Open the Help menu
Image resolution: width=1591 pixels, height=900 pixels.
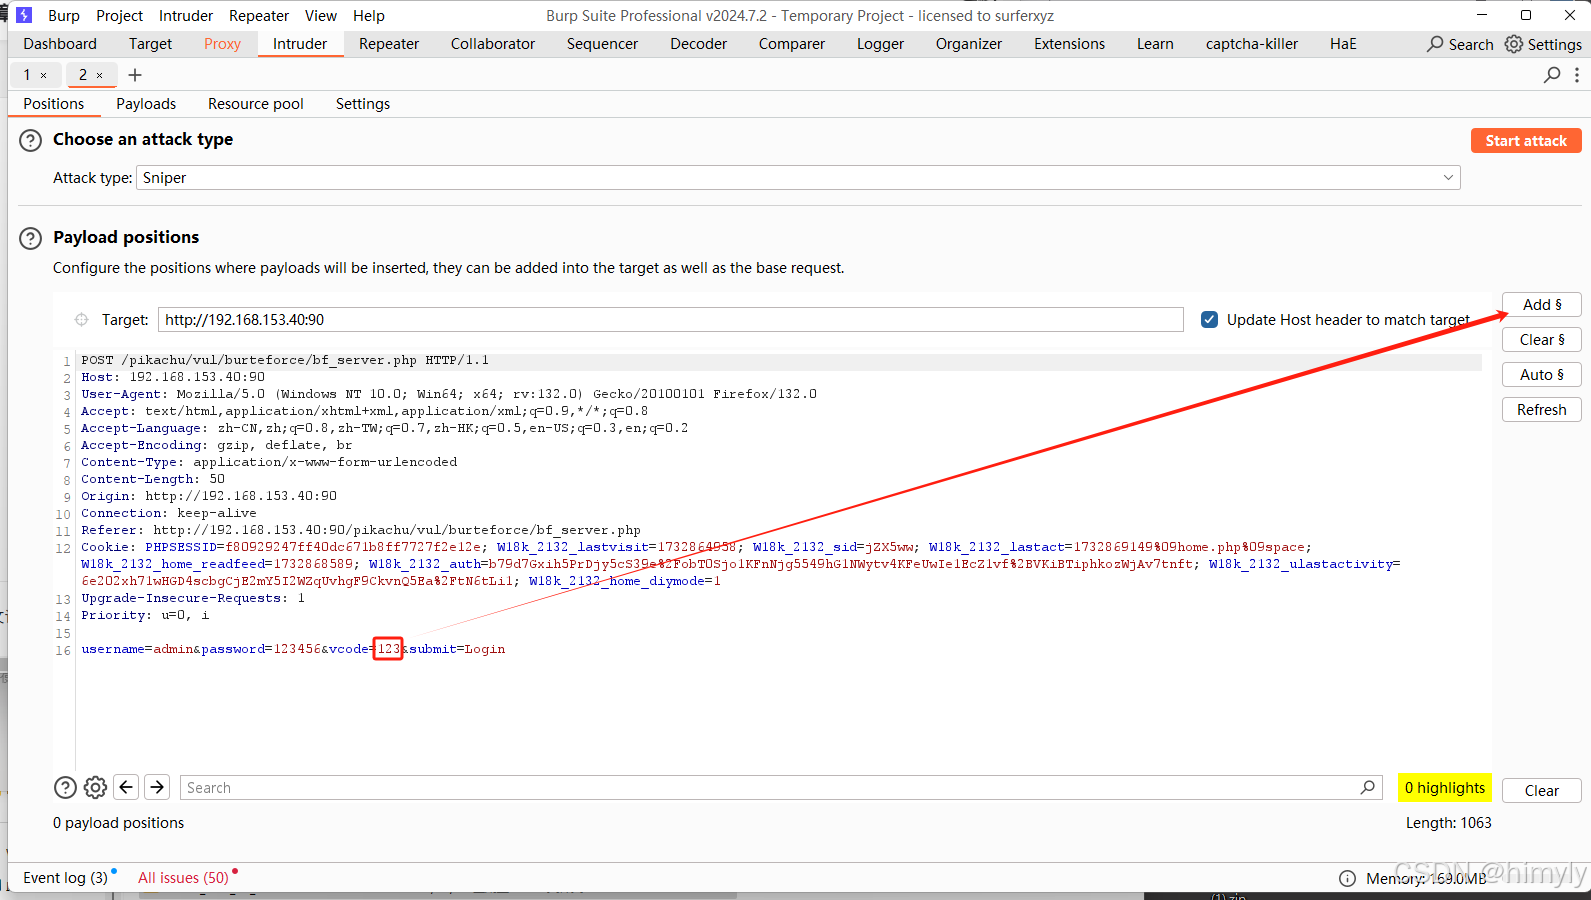click(369, 16)
